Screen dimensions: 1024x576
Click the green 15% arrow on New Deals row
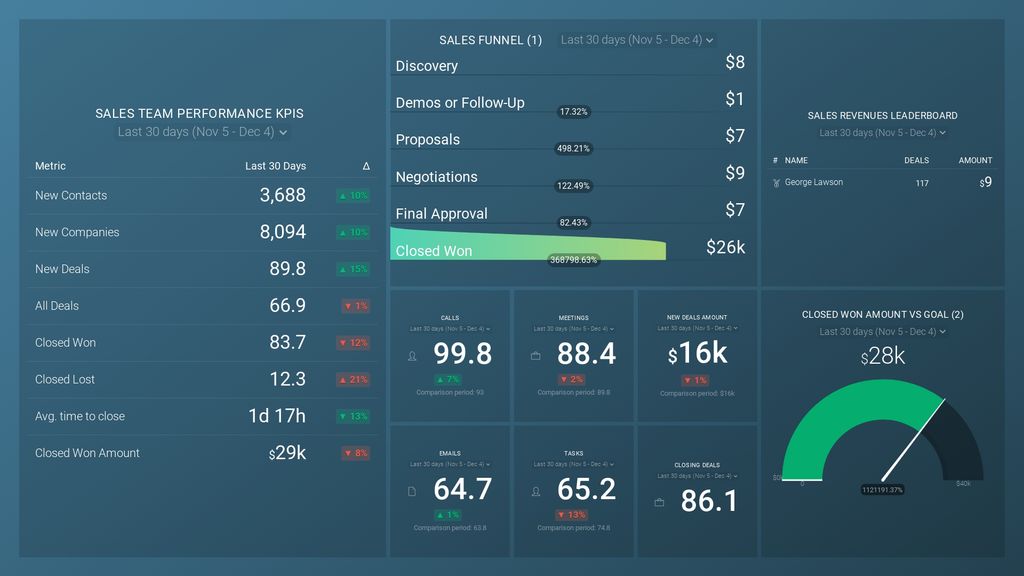click(352, 269)
